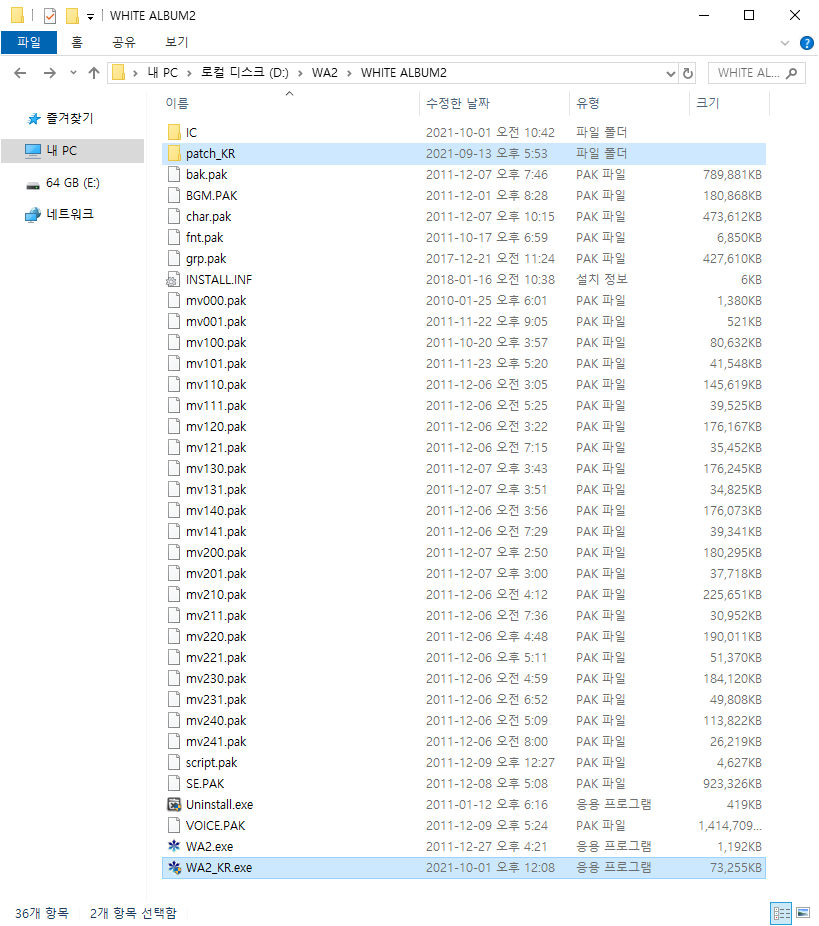Image resolution: width=819 pixels, height=926 pixels.
Task: Click the New folder quick access icon
Action: (x=72, y=15)
